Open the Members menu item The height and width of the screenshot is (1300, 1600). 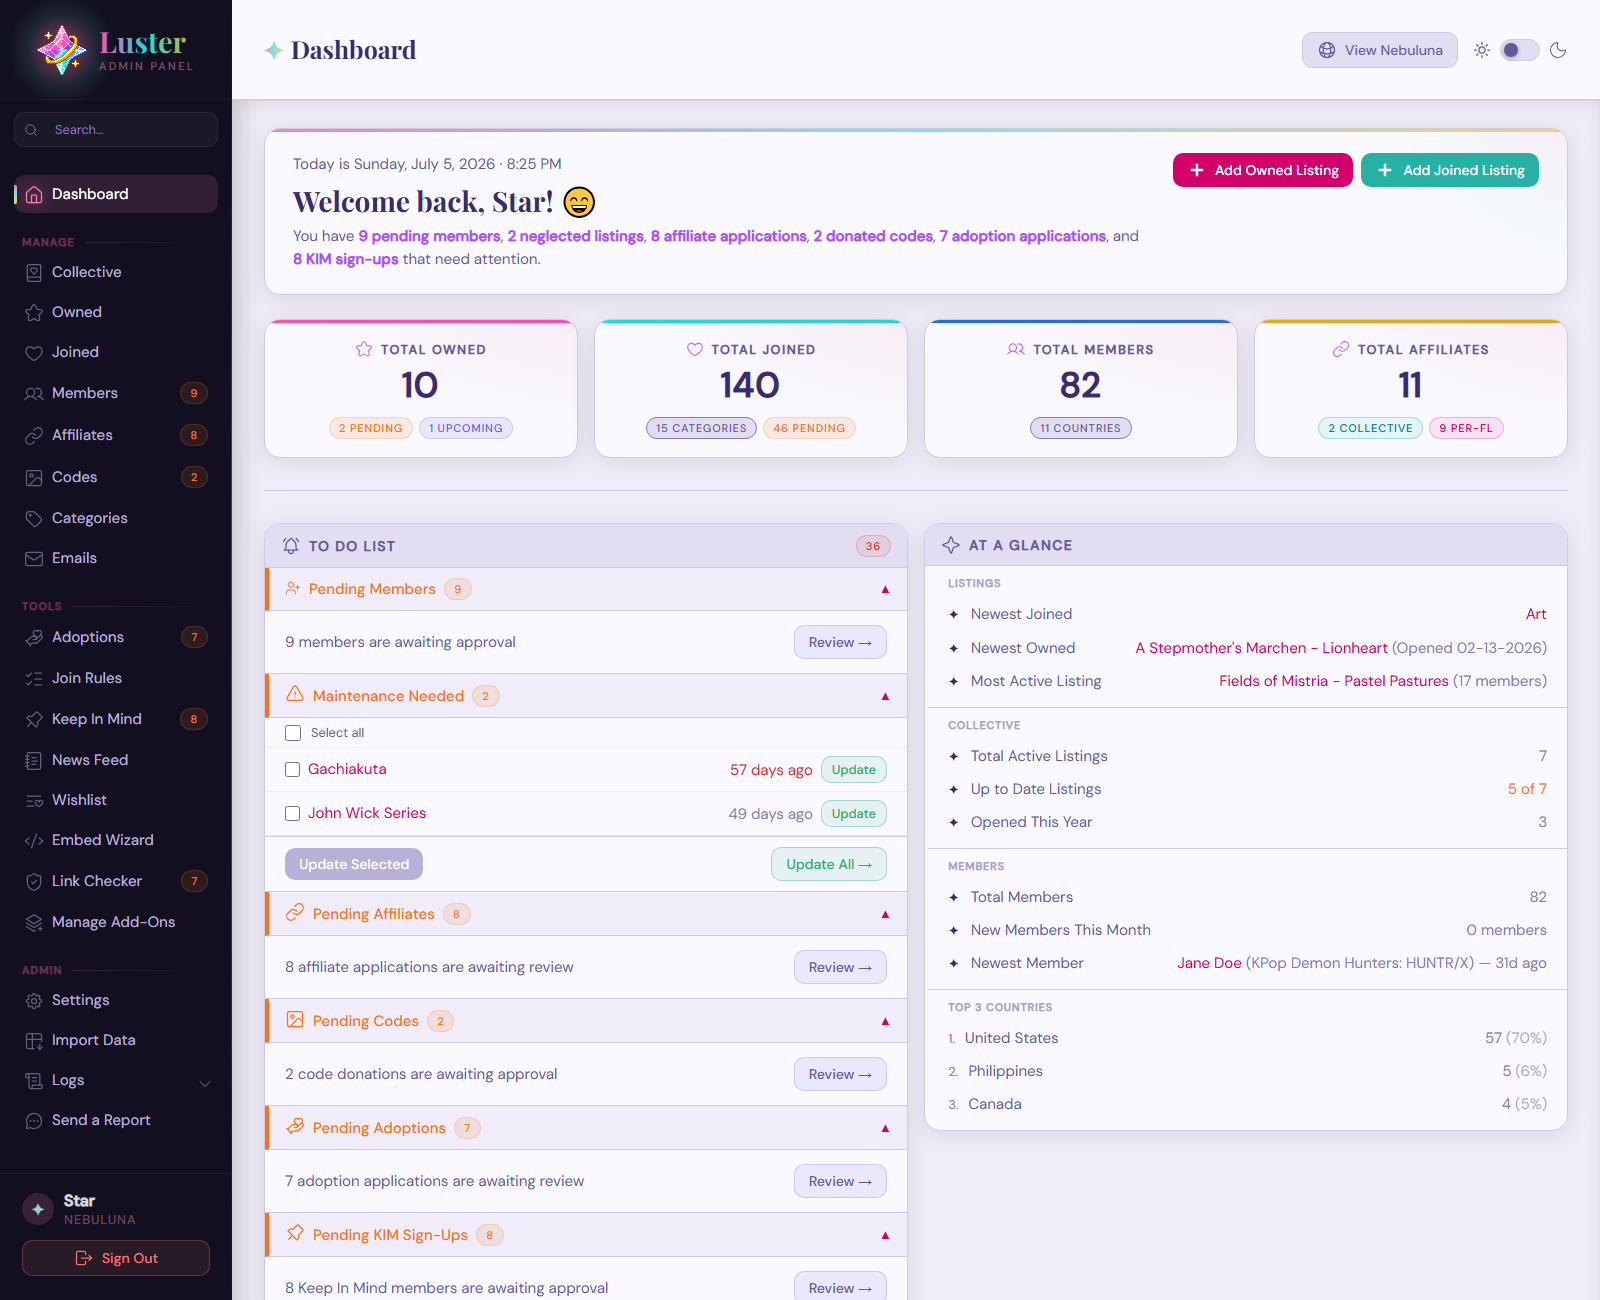pos(116,393)
